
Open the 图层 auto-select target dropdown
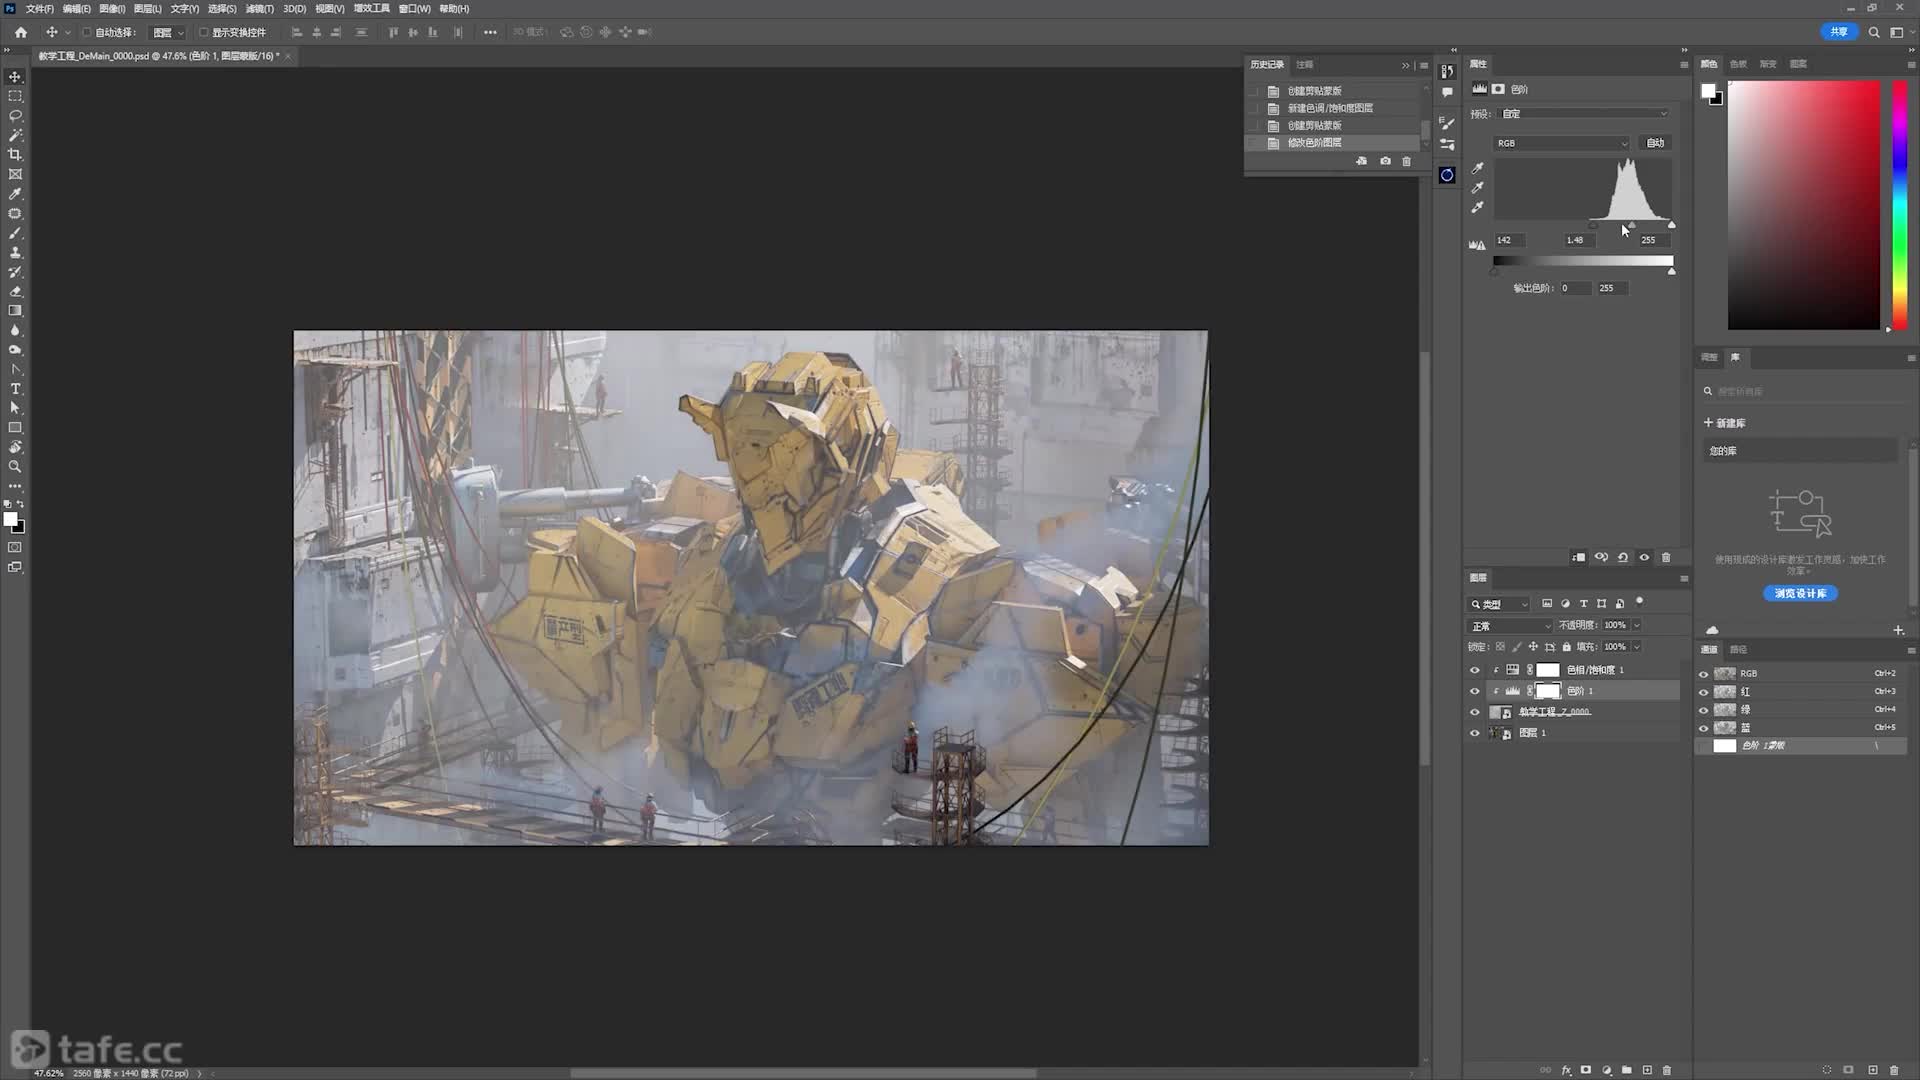(x=168, y=32)
